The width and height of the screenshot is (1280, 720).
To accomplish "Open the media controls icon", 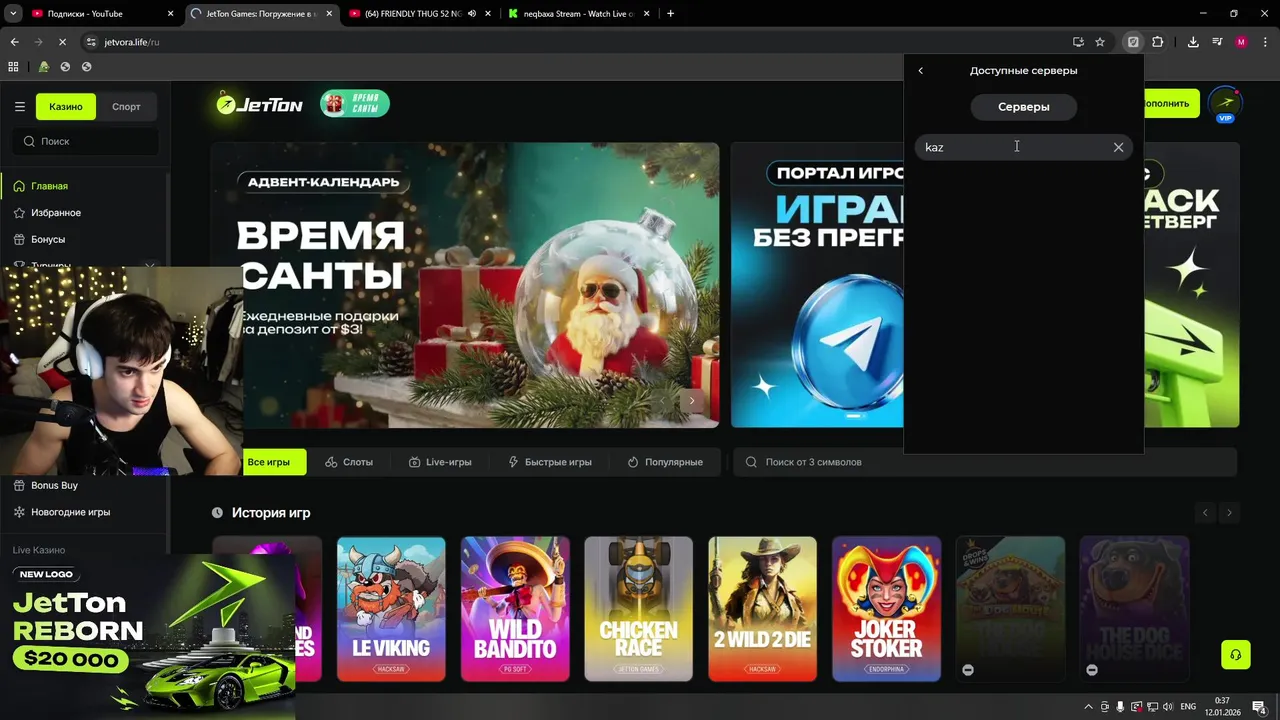I will point(1217,42).
